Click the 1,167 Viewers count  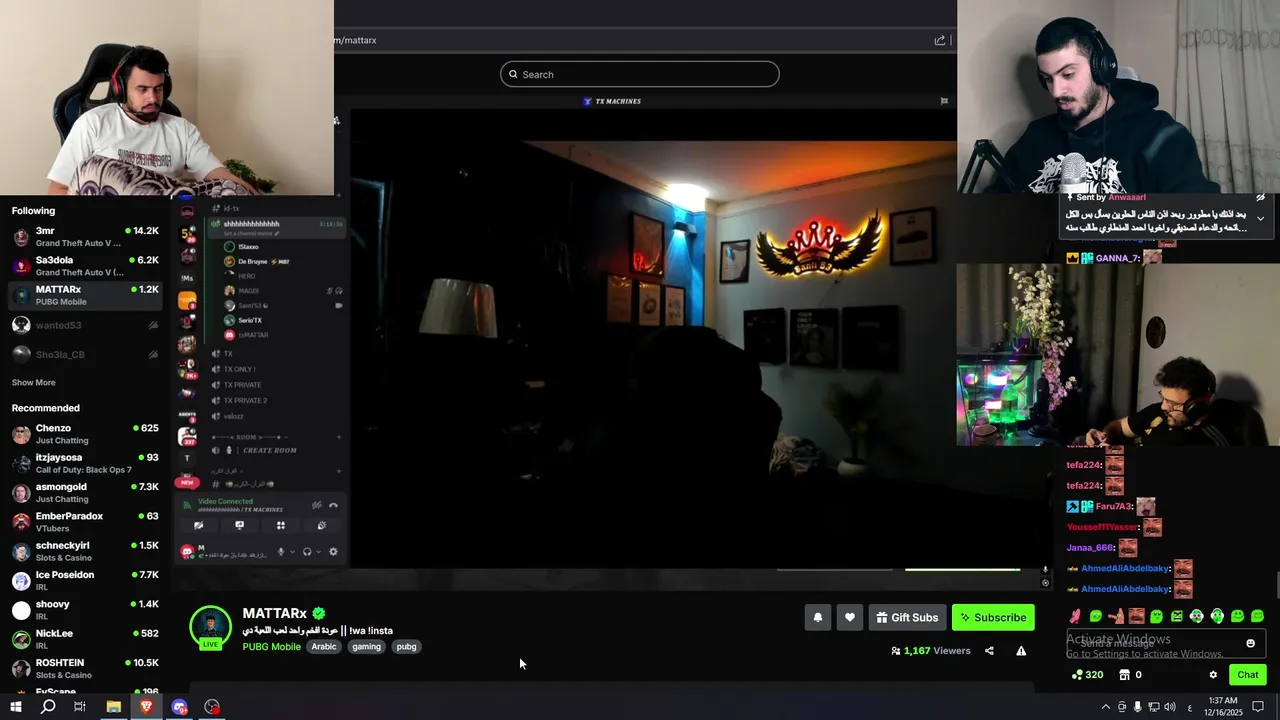click(931, 651)
